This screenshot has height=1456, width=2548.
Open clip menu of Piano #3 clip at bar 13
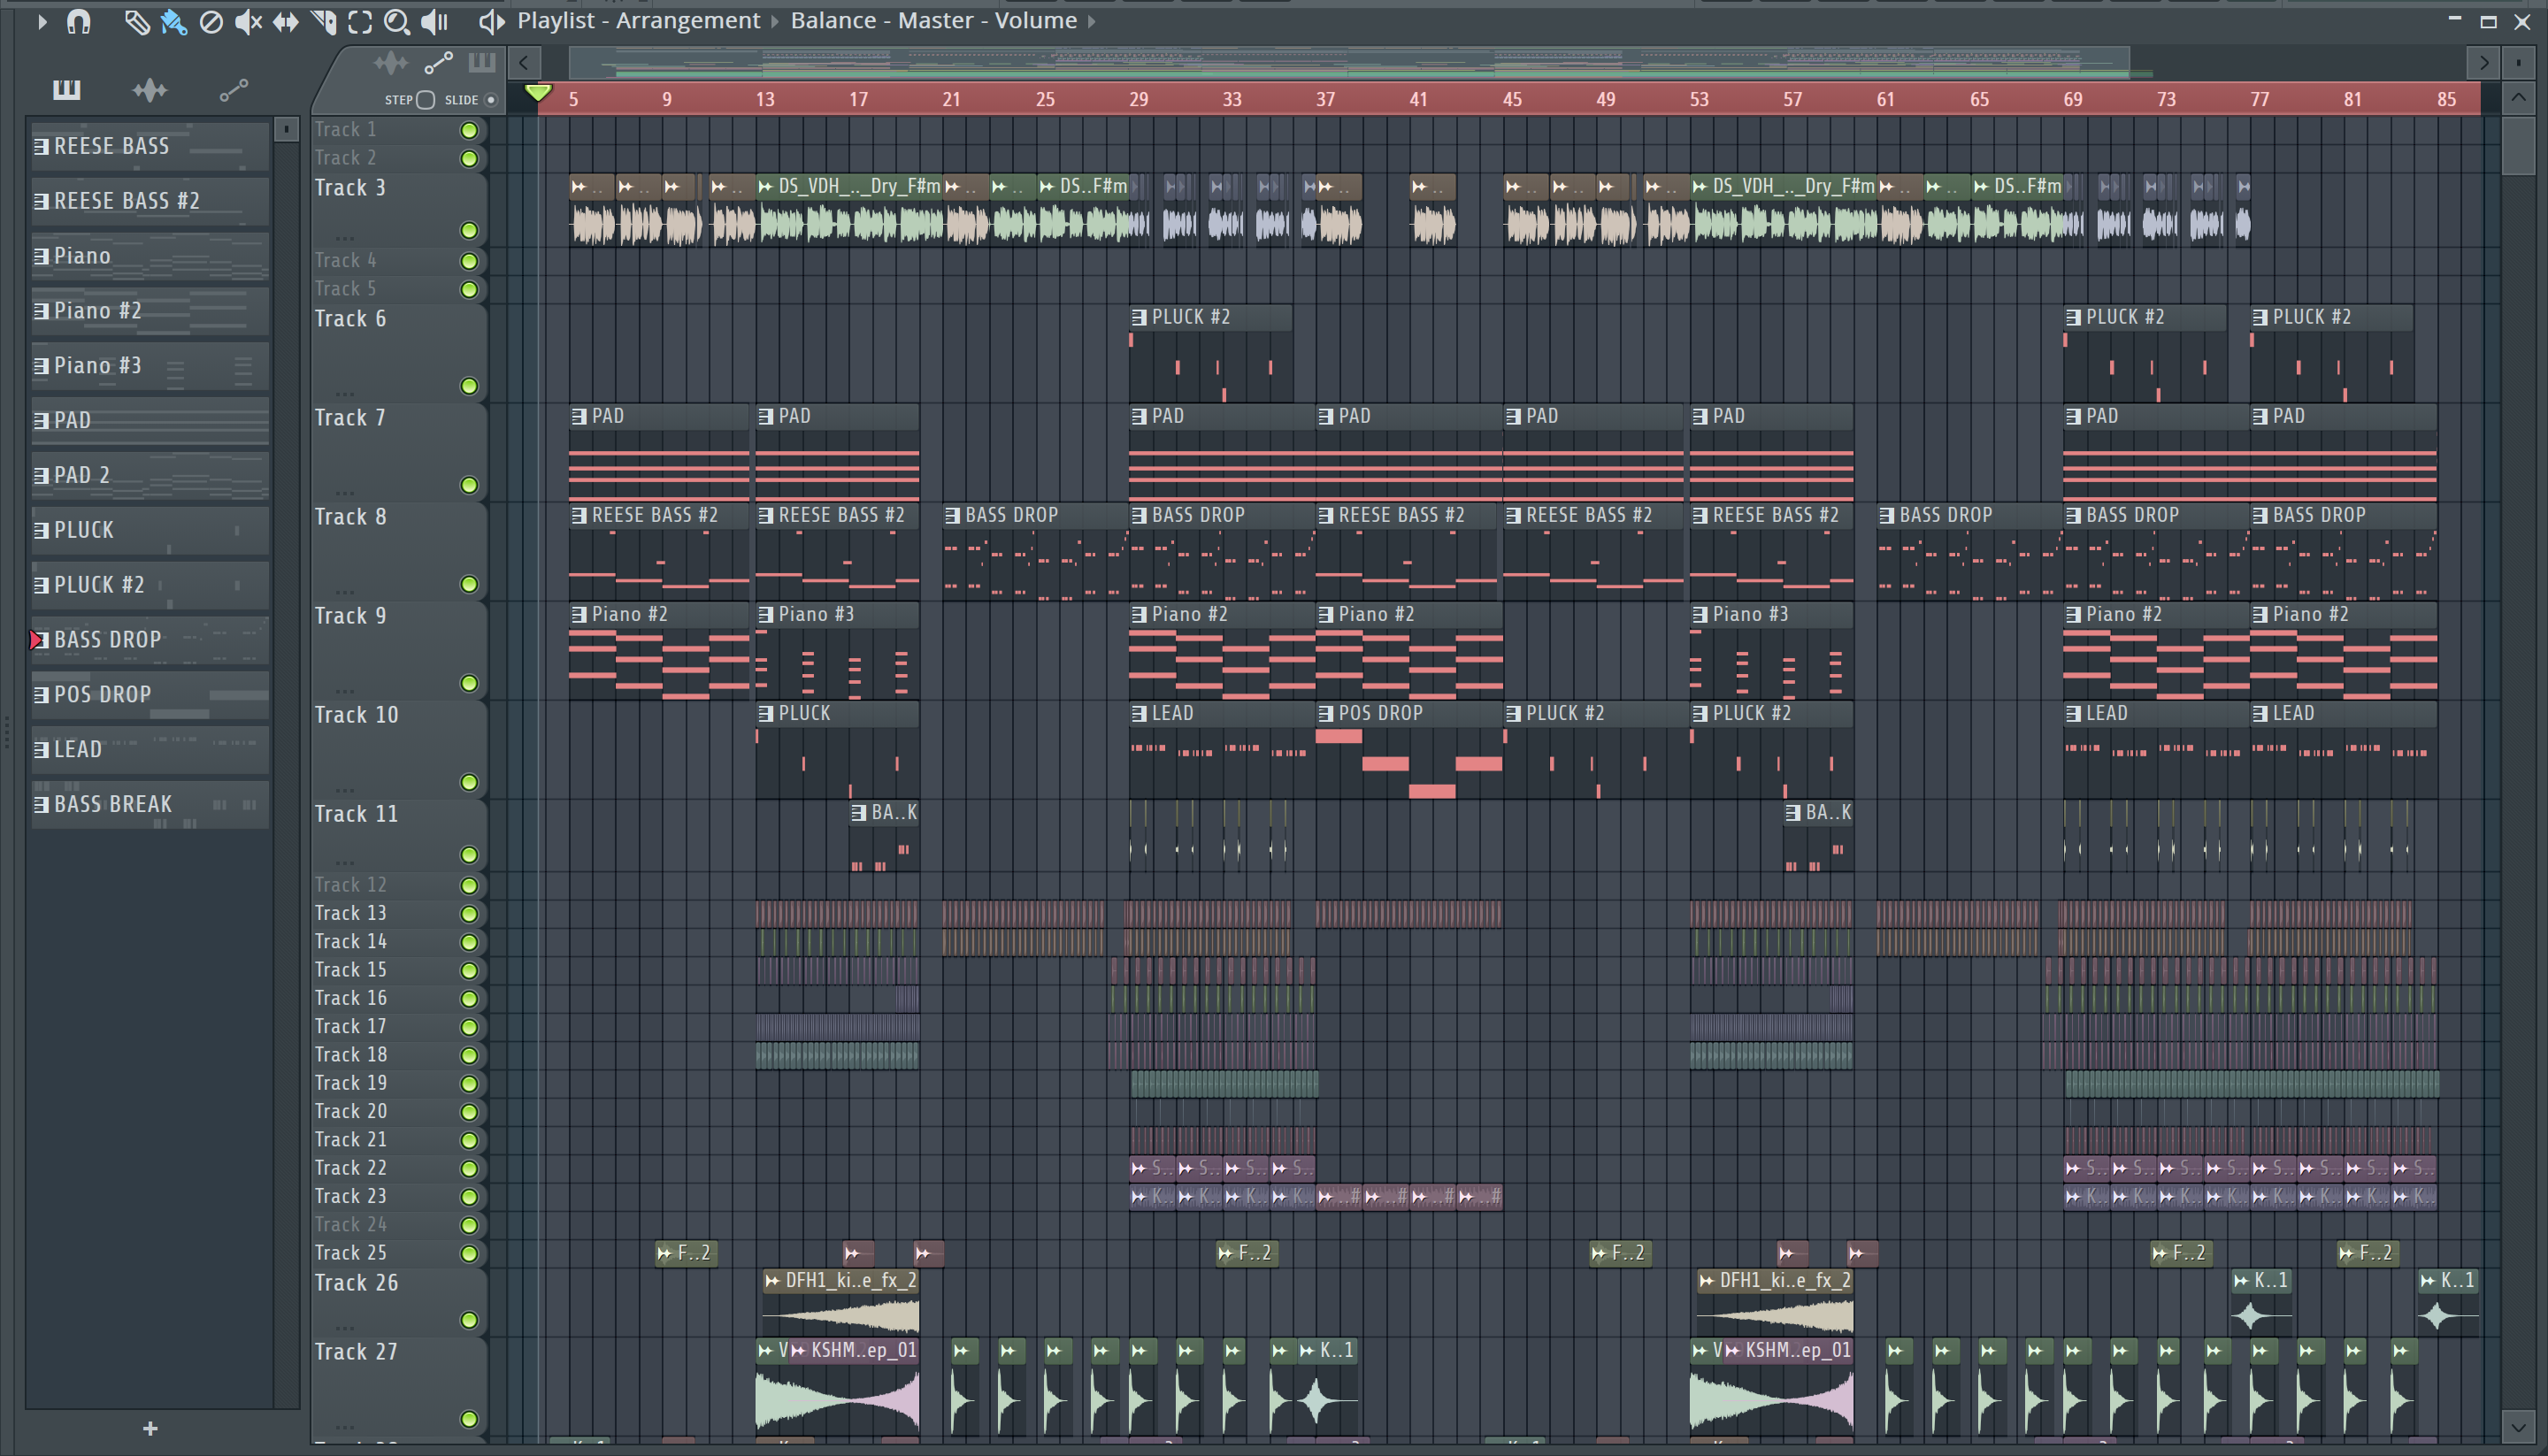pos(766,615)
